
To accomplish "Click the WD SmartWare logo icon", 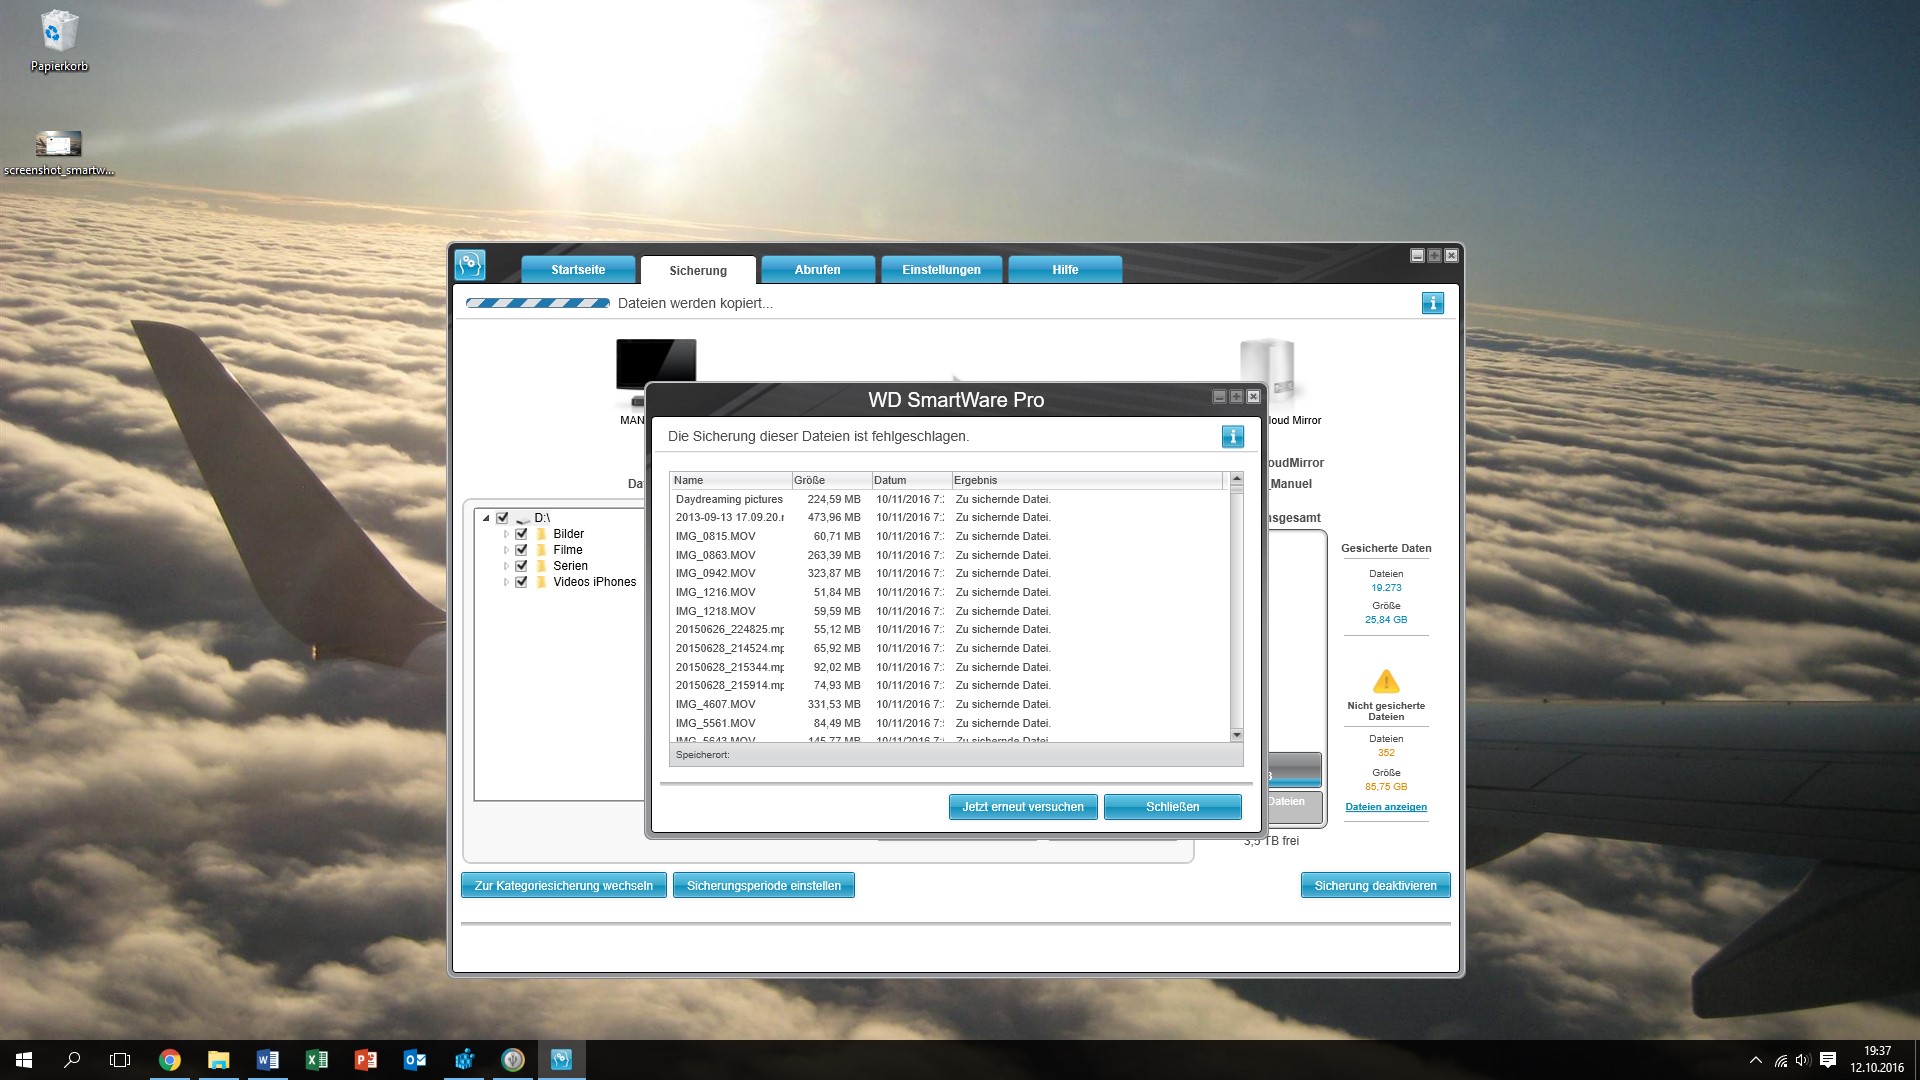I will point(470,265).
